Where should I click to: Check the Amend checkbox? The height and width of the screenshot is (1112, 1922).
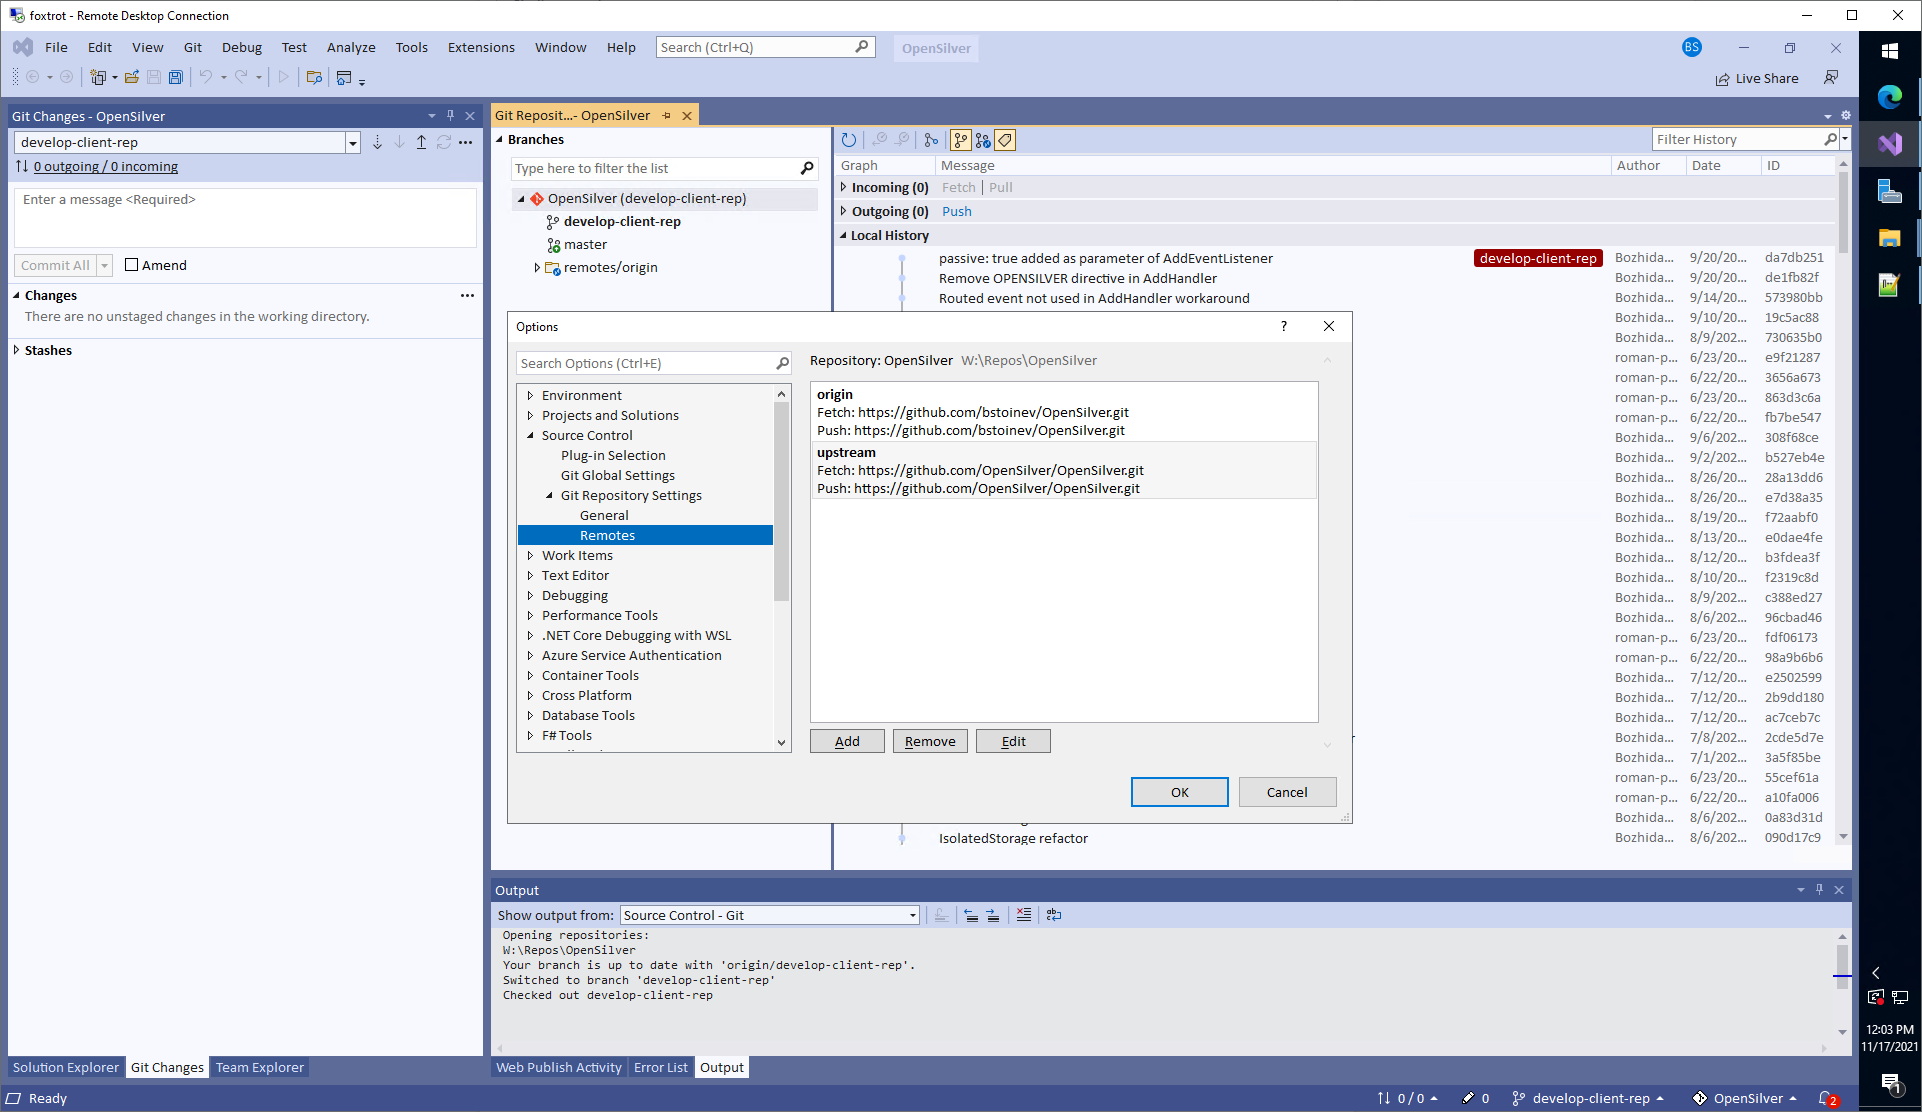pos(131,265)
